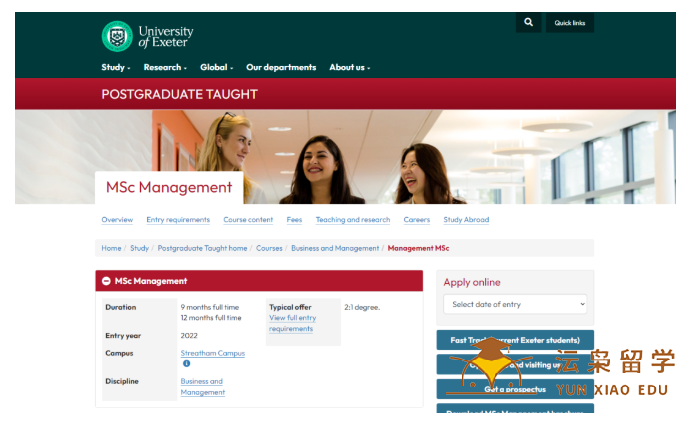Expand the About us menu
Screen dimensions: 691x426
click(x=349, y=67)
